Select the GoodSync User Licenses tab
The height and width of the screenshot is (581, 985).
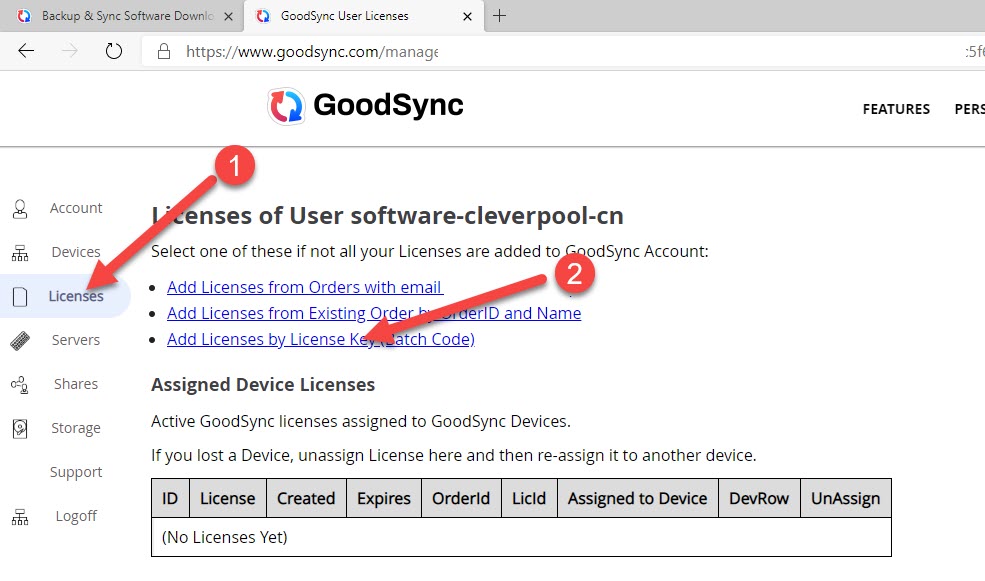click(x=364, y=16)
